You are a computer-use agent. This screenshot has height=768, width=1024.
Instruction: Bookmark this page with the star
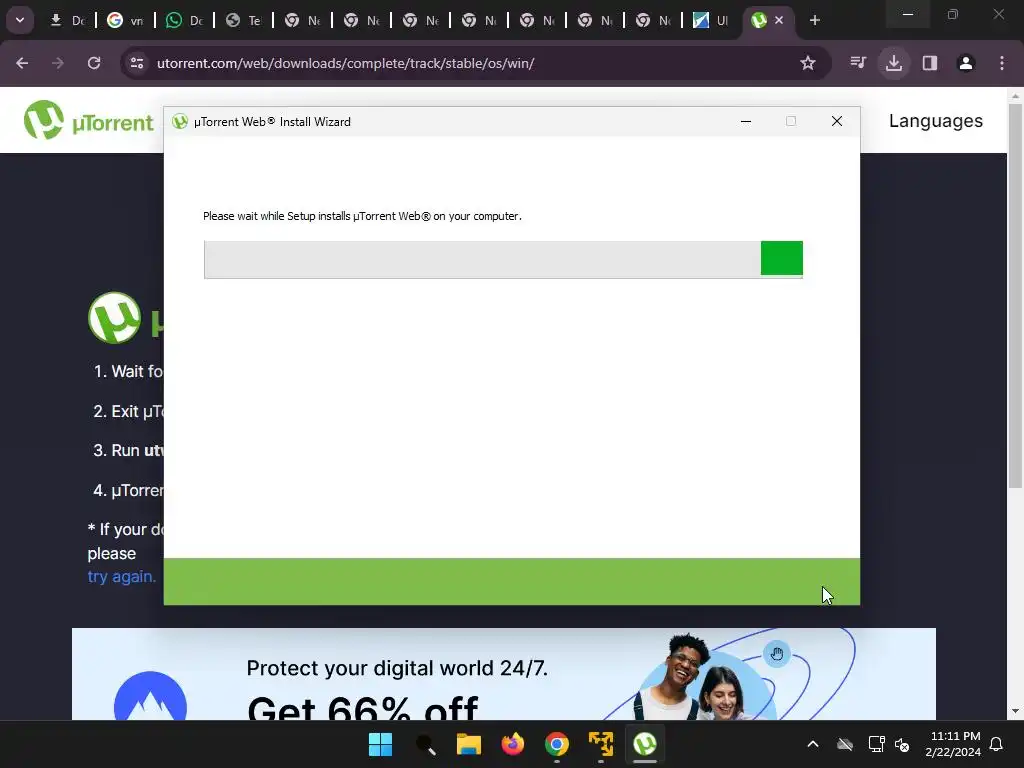(808, 63)
